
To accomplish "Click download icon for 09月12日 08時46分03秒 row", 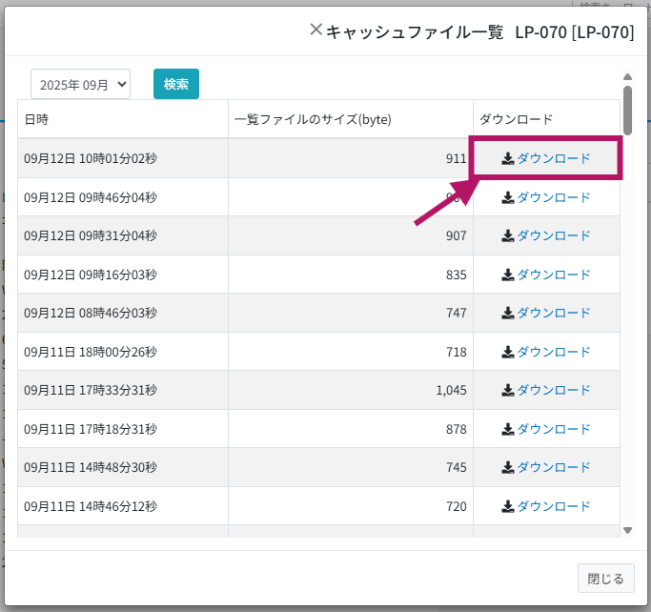I will pos(508,313).
